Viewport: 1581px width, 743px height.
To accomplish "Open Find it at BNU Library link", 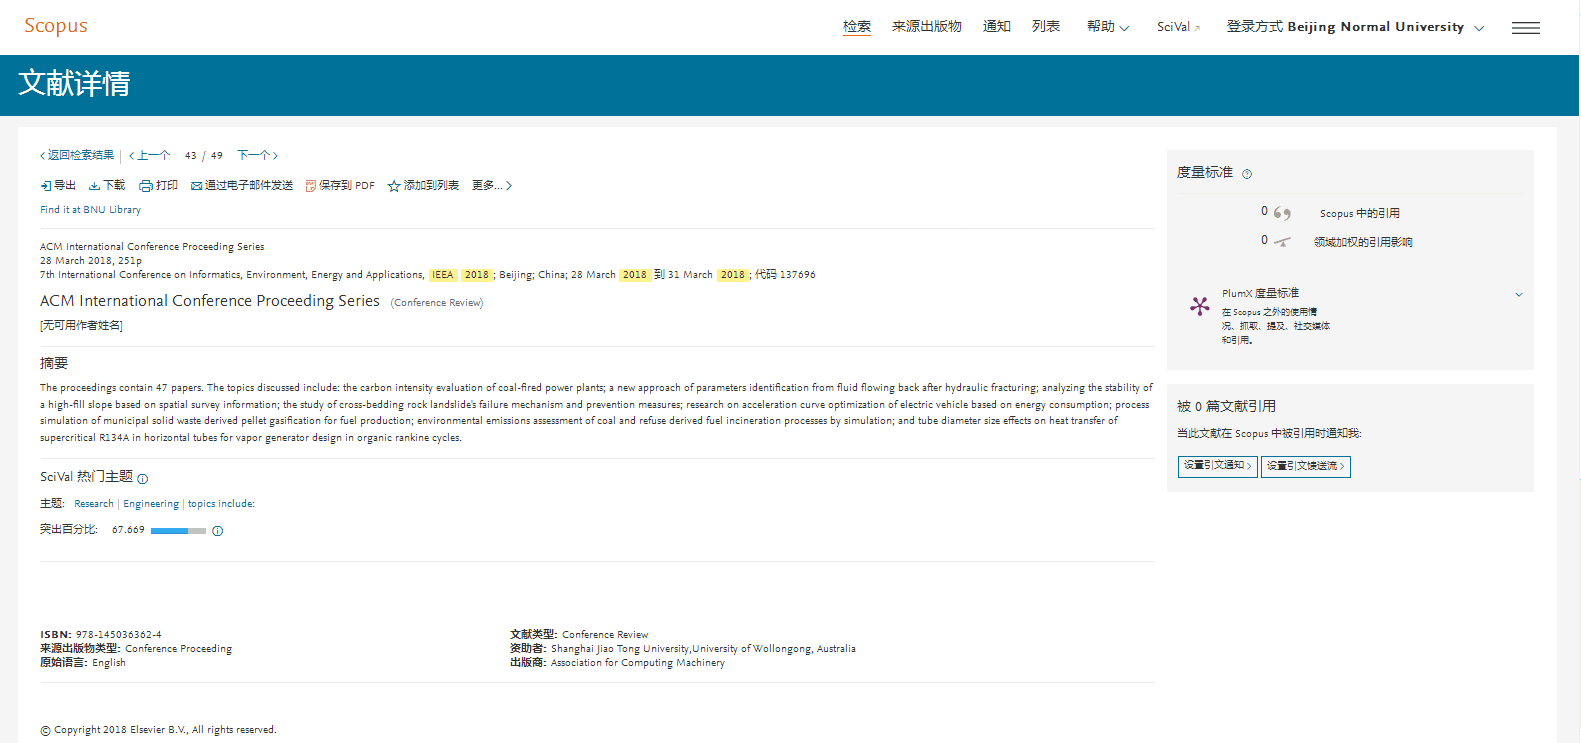I will pyautogui.click(x=90, y=210).
